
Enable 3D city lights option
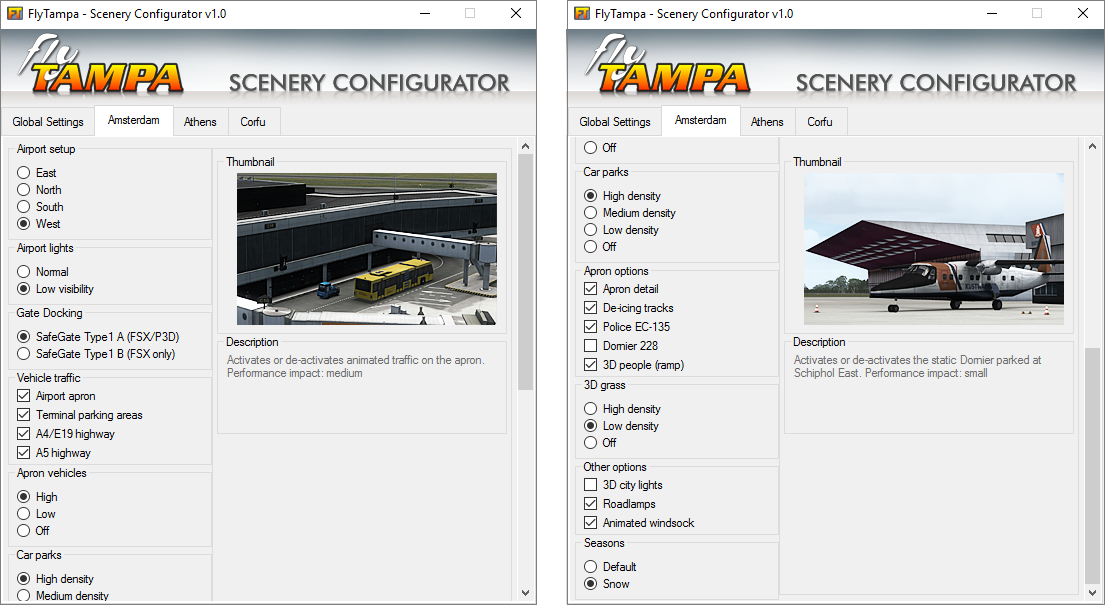[591, 484]
